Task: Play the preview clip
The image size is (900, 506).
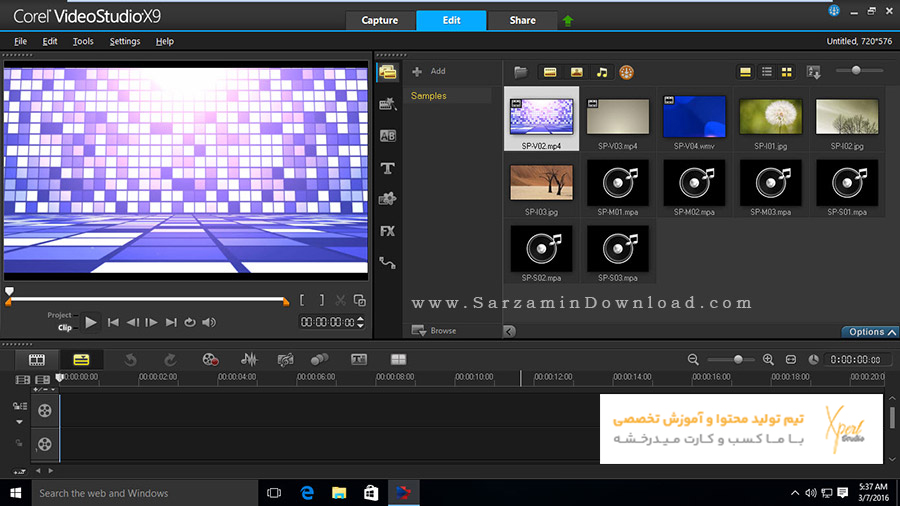Action: click(x=91, y=322)
